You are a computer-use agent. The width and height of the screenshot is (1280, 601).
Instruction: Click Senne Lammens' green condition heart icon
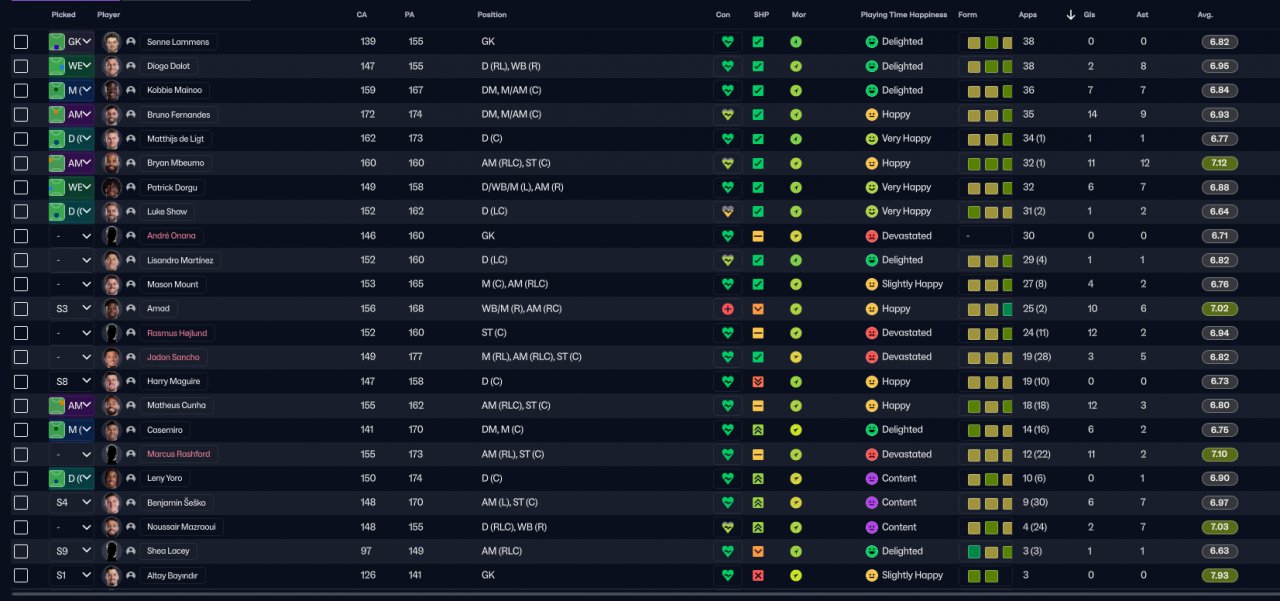pyautogui.click(x=727, y=42)
